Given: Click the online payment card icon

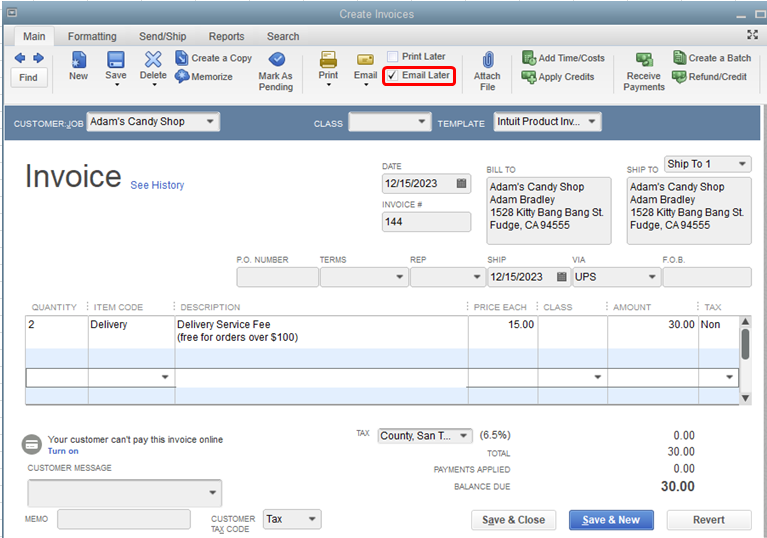Looking at the screenshot, I should (32, 445).
